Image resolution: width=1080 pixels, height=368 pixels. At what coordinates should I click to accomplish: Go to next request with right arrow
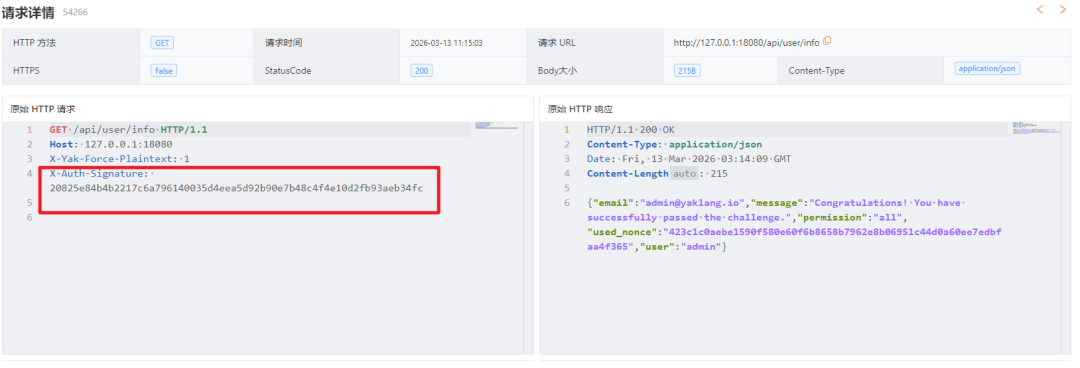pyautogui.click(x=1062, y=10)
